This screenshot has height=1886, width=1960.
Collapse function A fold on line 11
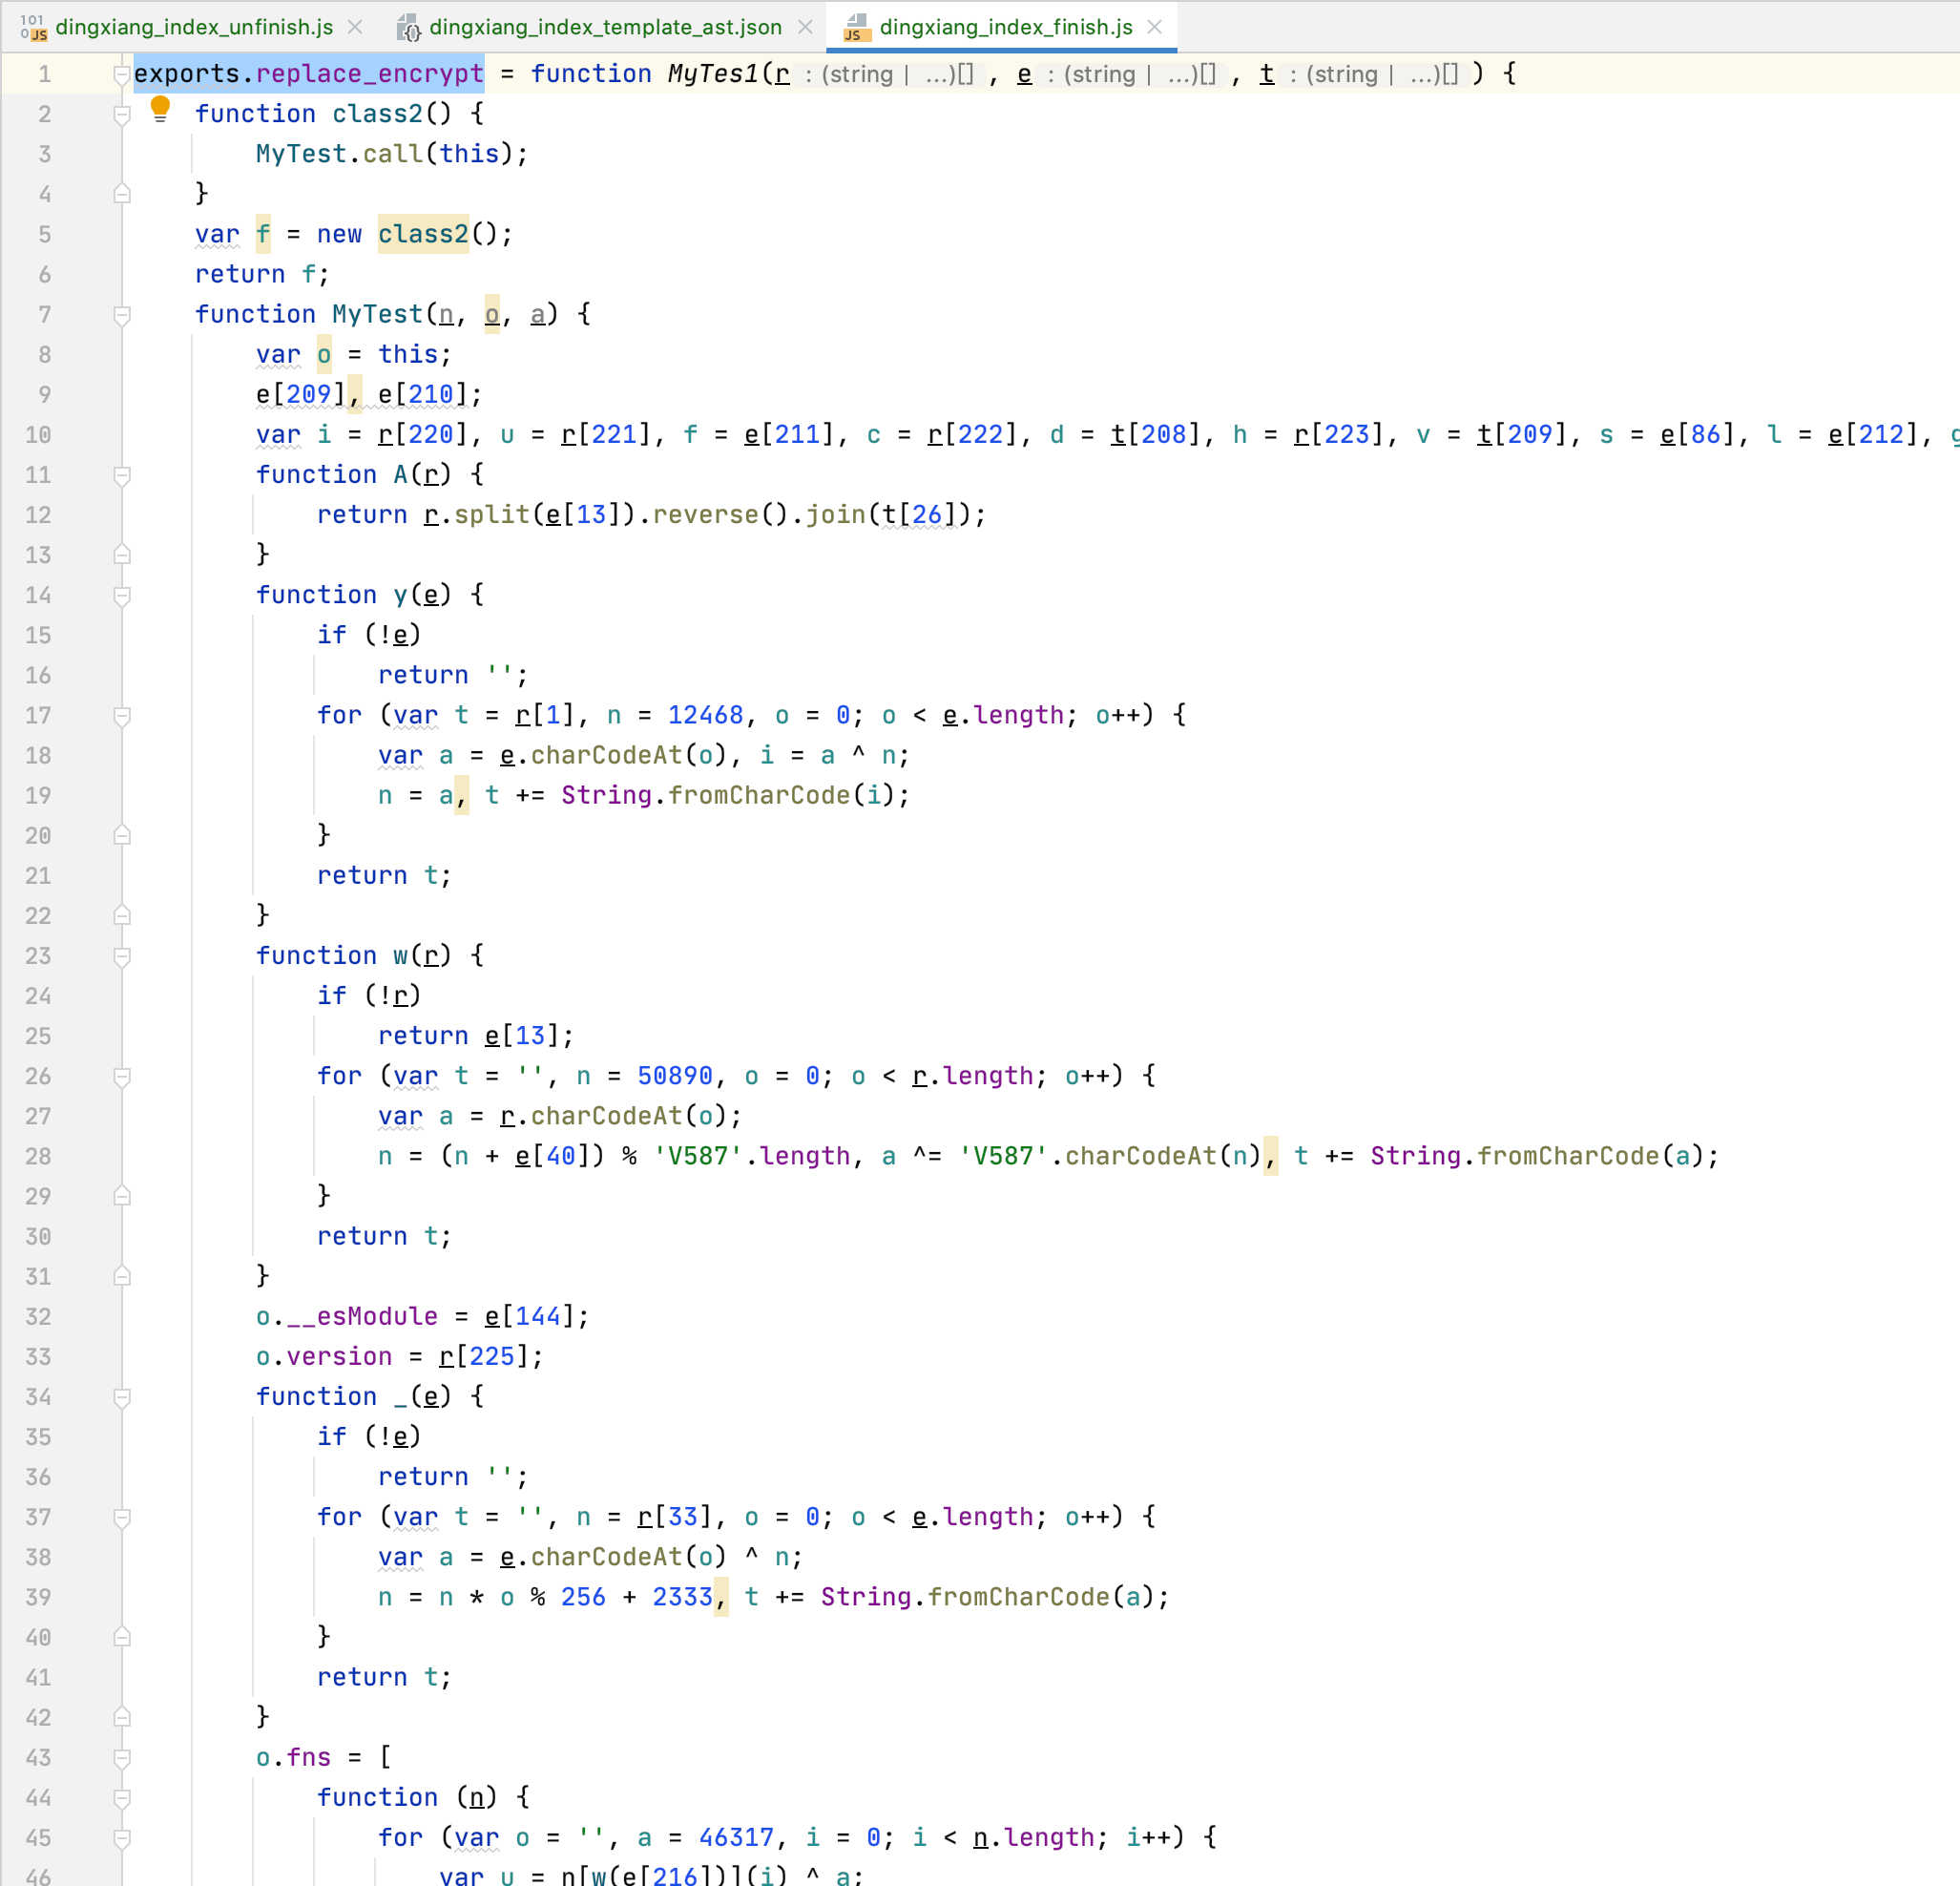pos(122,476)
